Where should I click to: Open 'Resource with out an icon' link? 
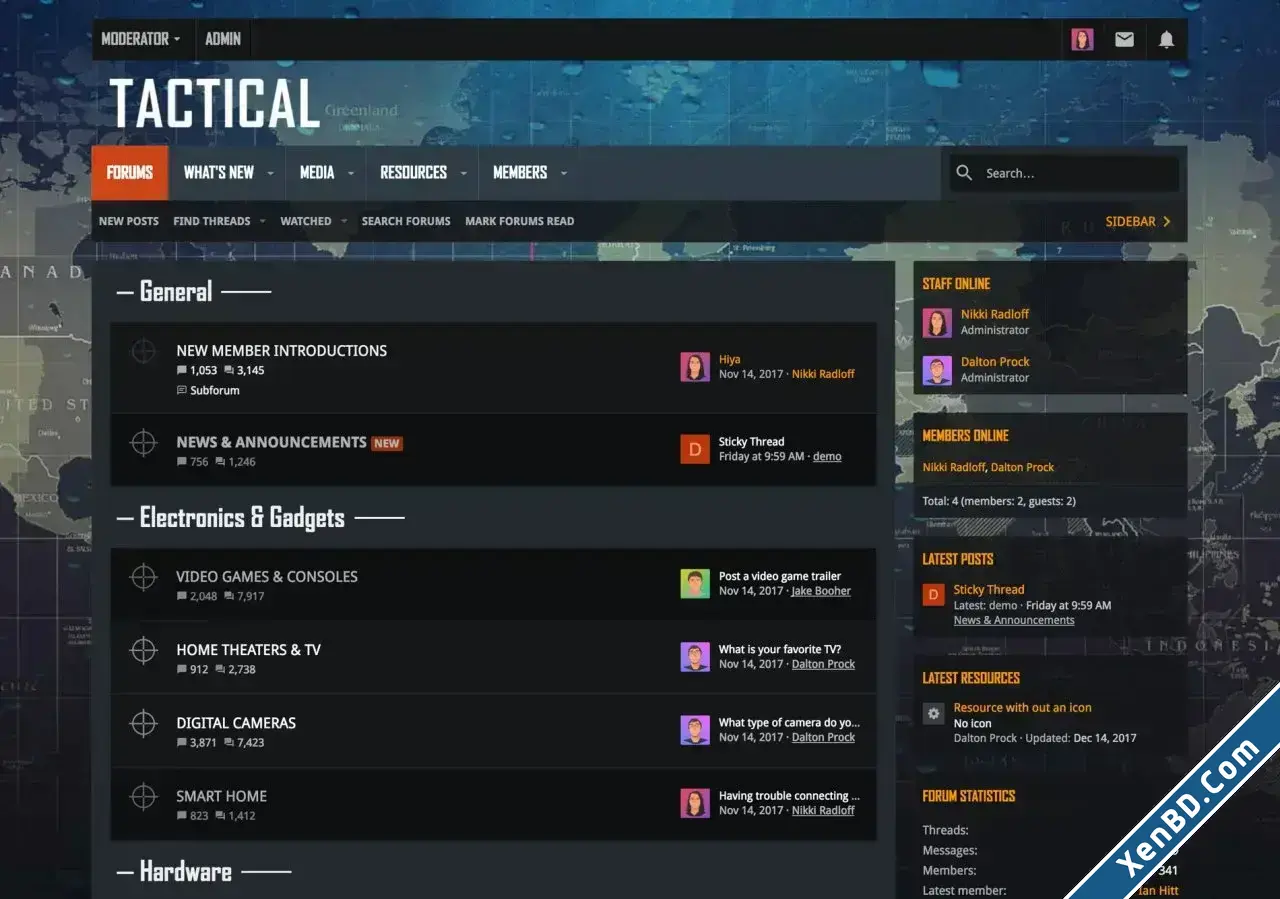[1023, 708]
